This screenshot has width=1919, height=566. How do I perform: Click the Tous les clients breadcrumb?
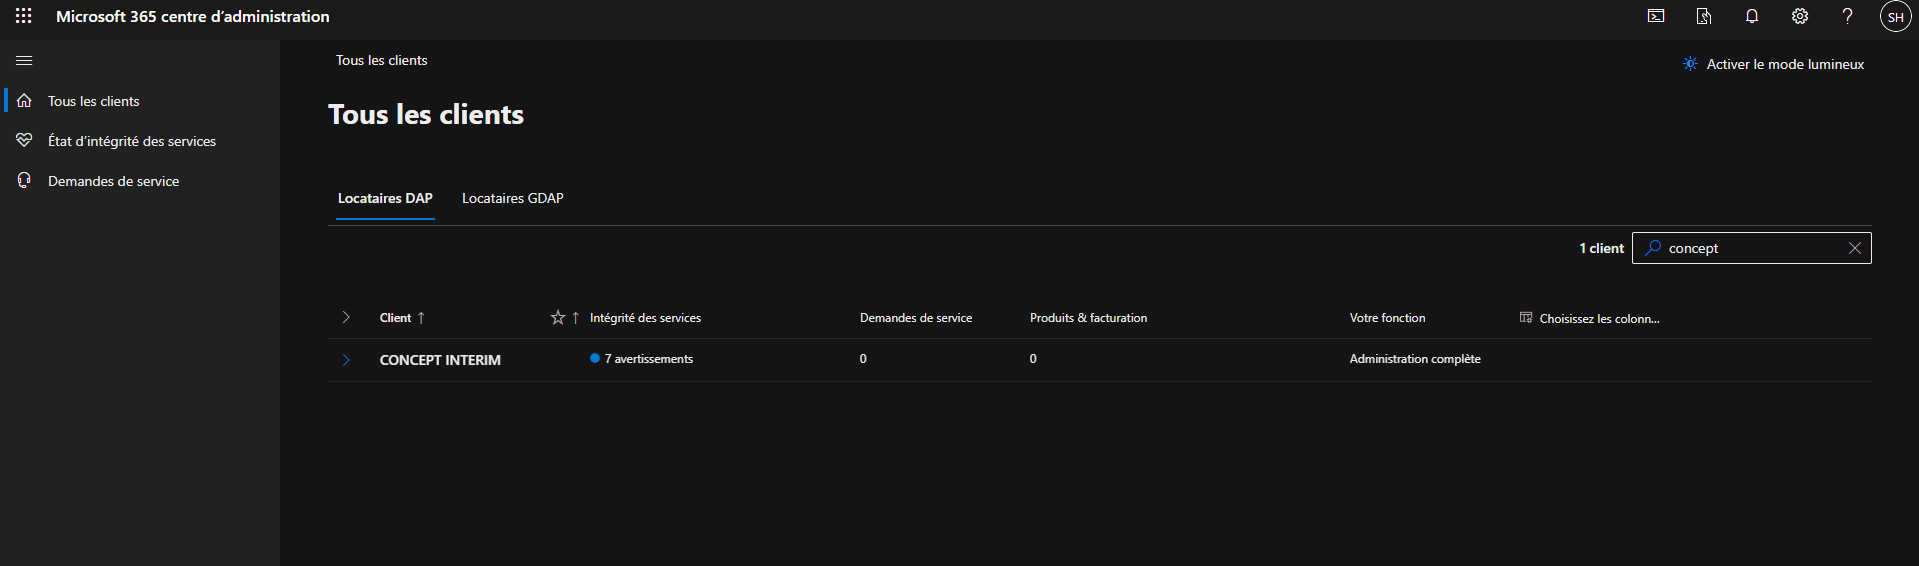(381, 60)
